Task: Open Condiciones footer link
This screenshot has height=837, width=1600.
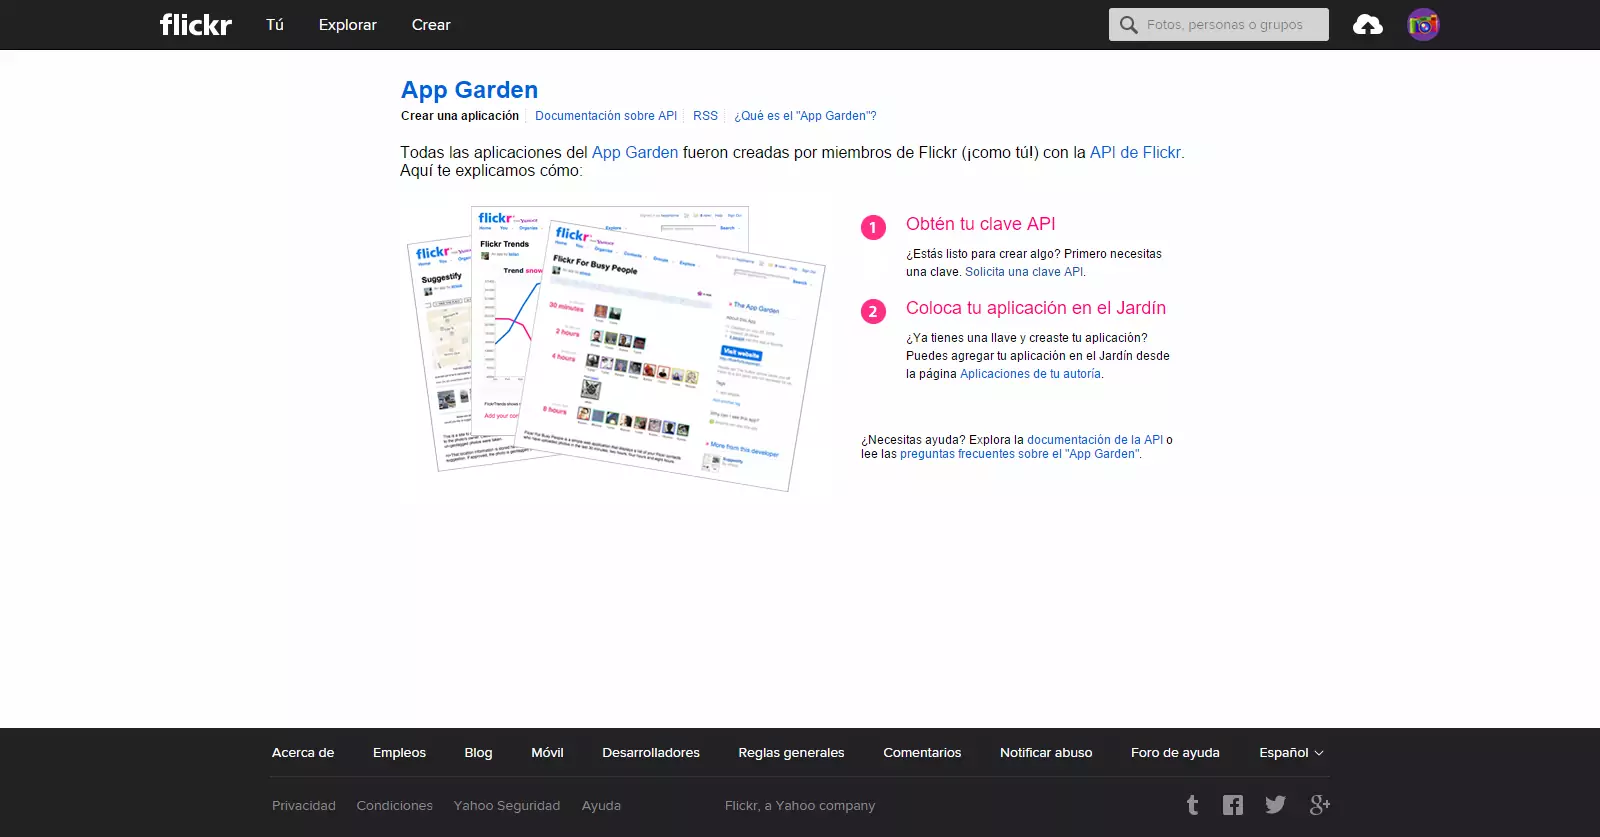Action: 395,806
